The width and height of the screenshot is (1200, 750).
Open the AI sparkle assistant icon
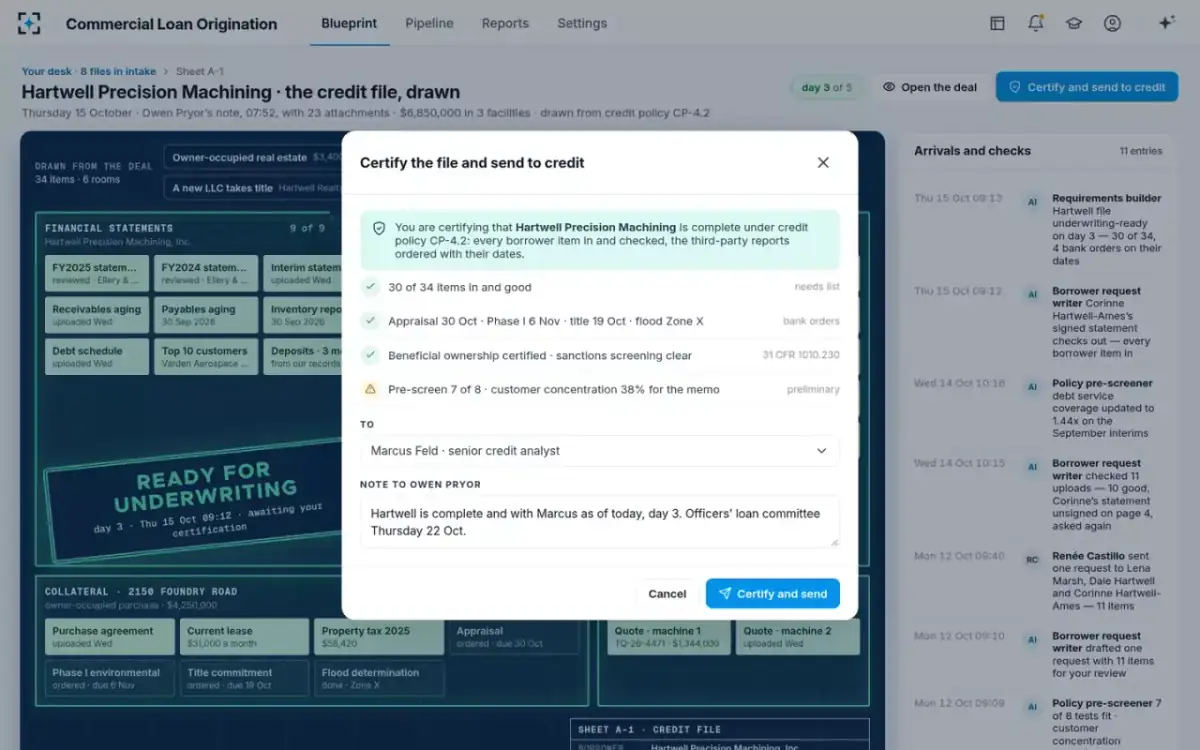1166,23
